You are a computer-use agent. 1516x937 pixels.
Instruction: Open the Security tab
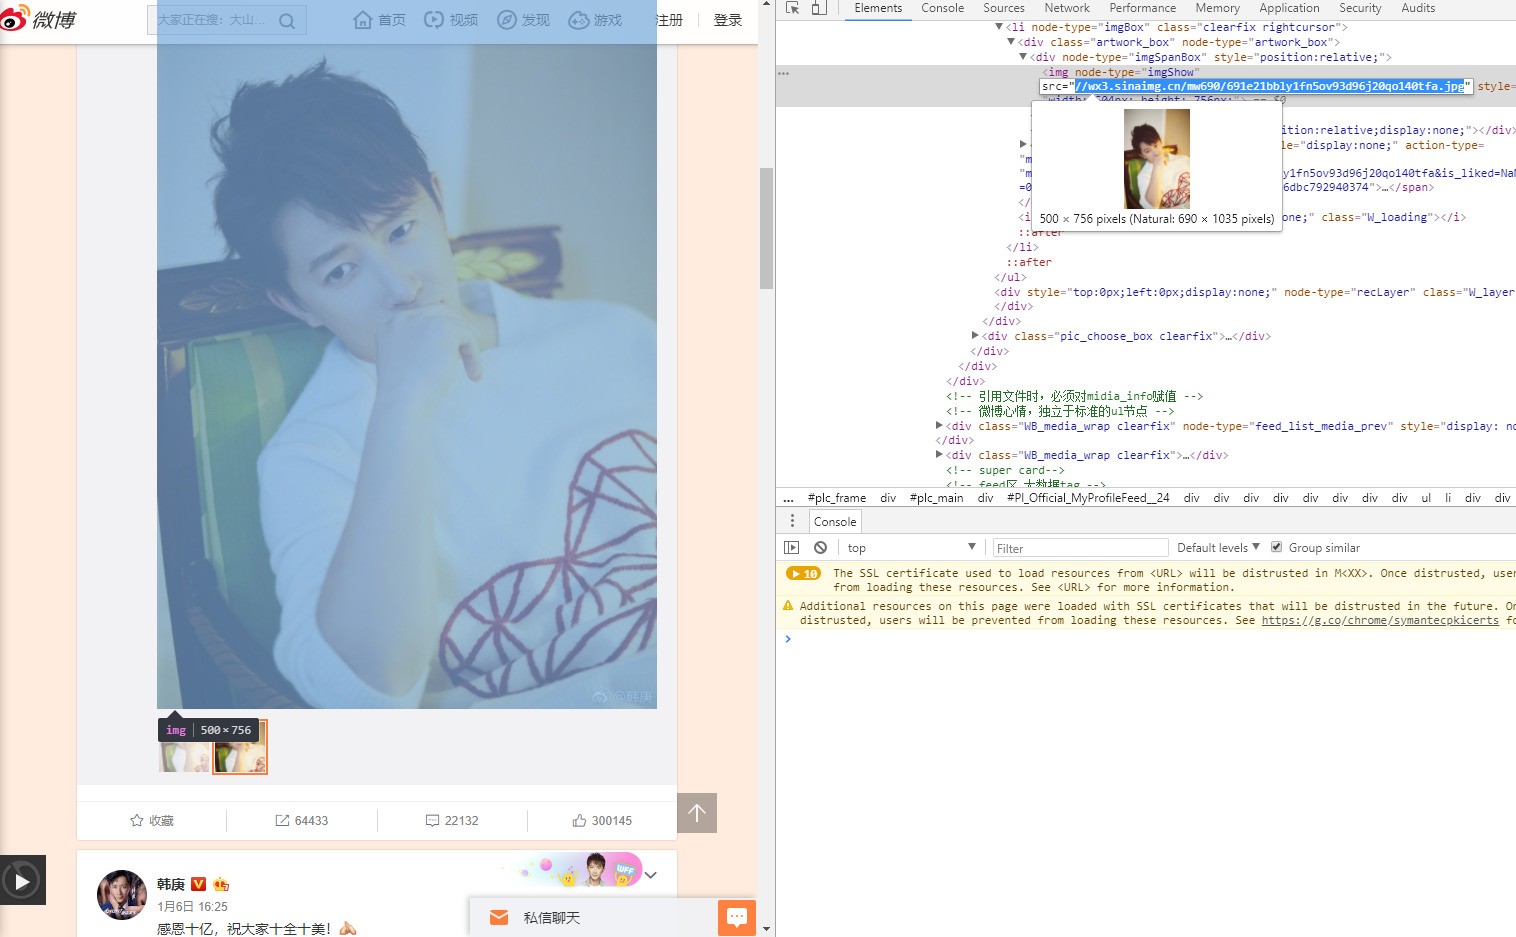pos(1360,8)
